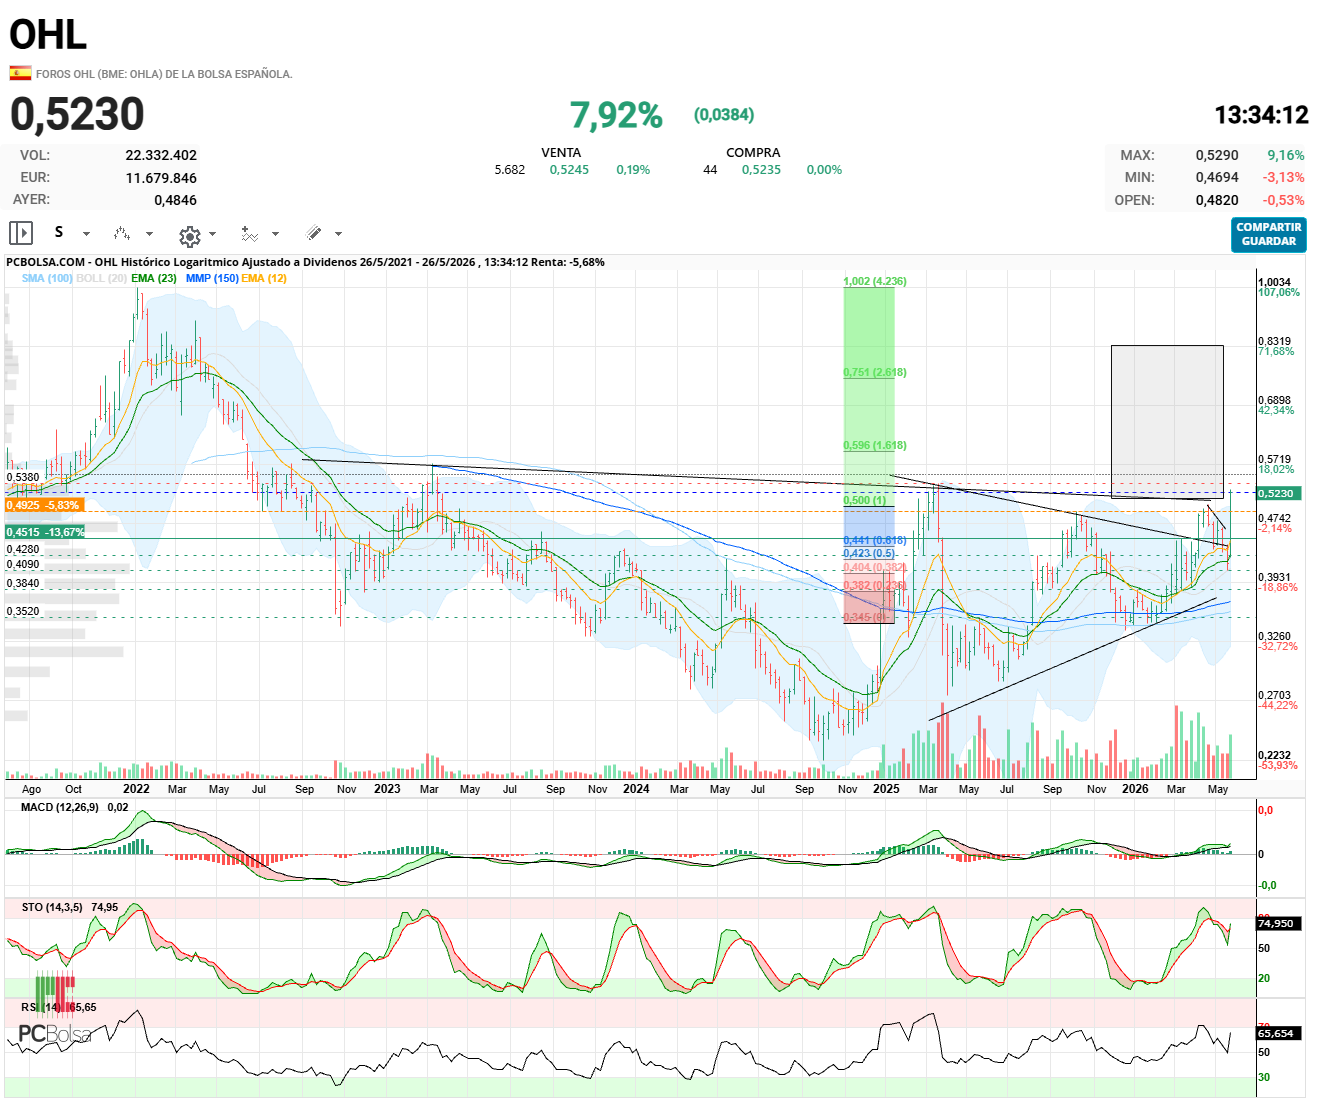The width and height of the screenshot is (1317, 1098).
Task: Click the 7,92% change percentage
Action: point(616,115)
